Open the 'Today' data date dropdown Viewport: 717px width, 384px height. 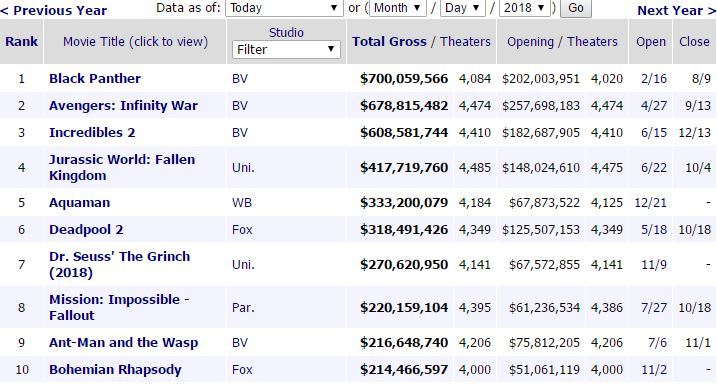[284, 8]
